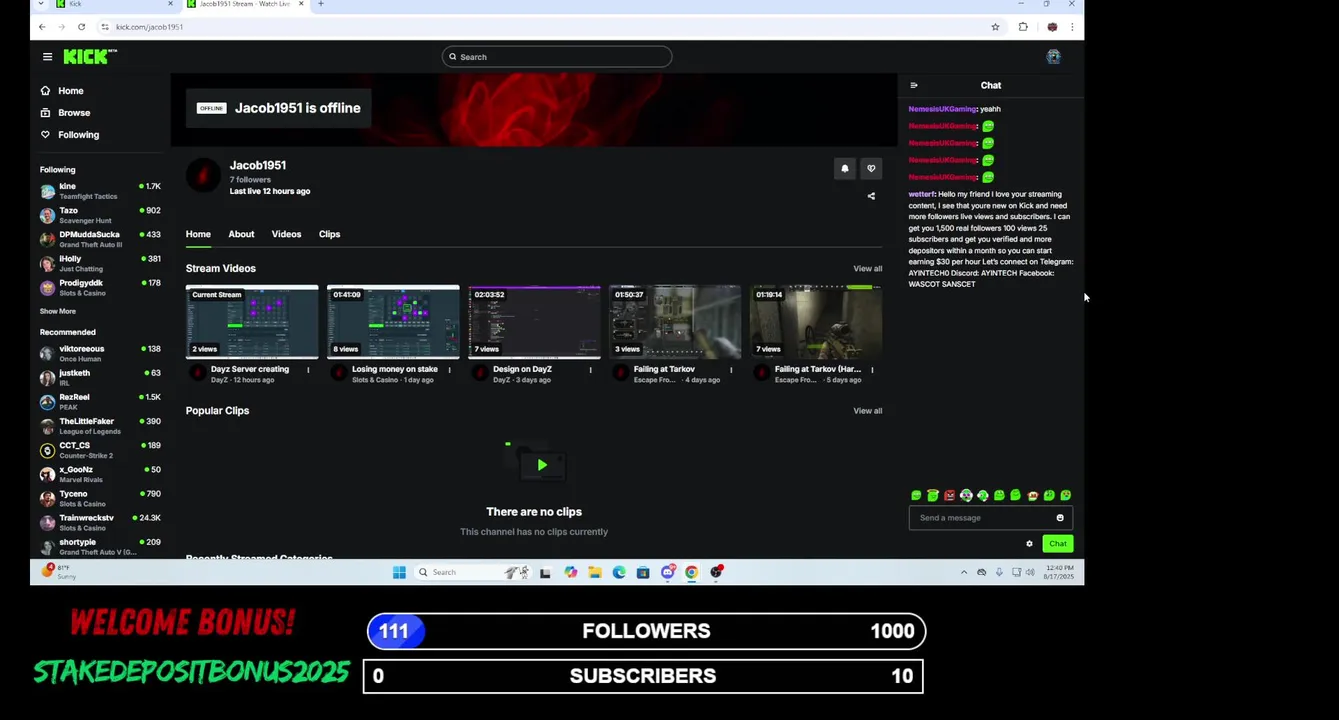1339x720 pixels.
Task: Open File Explorer from taskbar
Action: click(x=595, y=573)
